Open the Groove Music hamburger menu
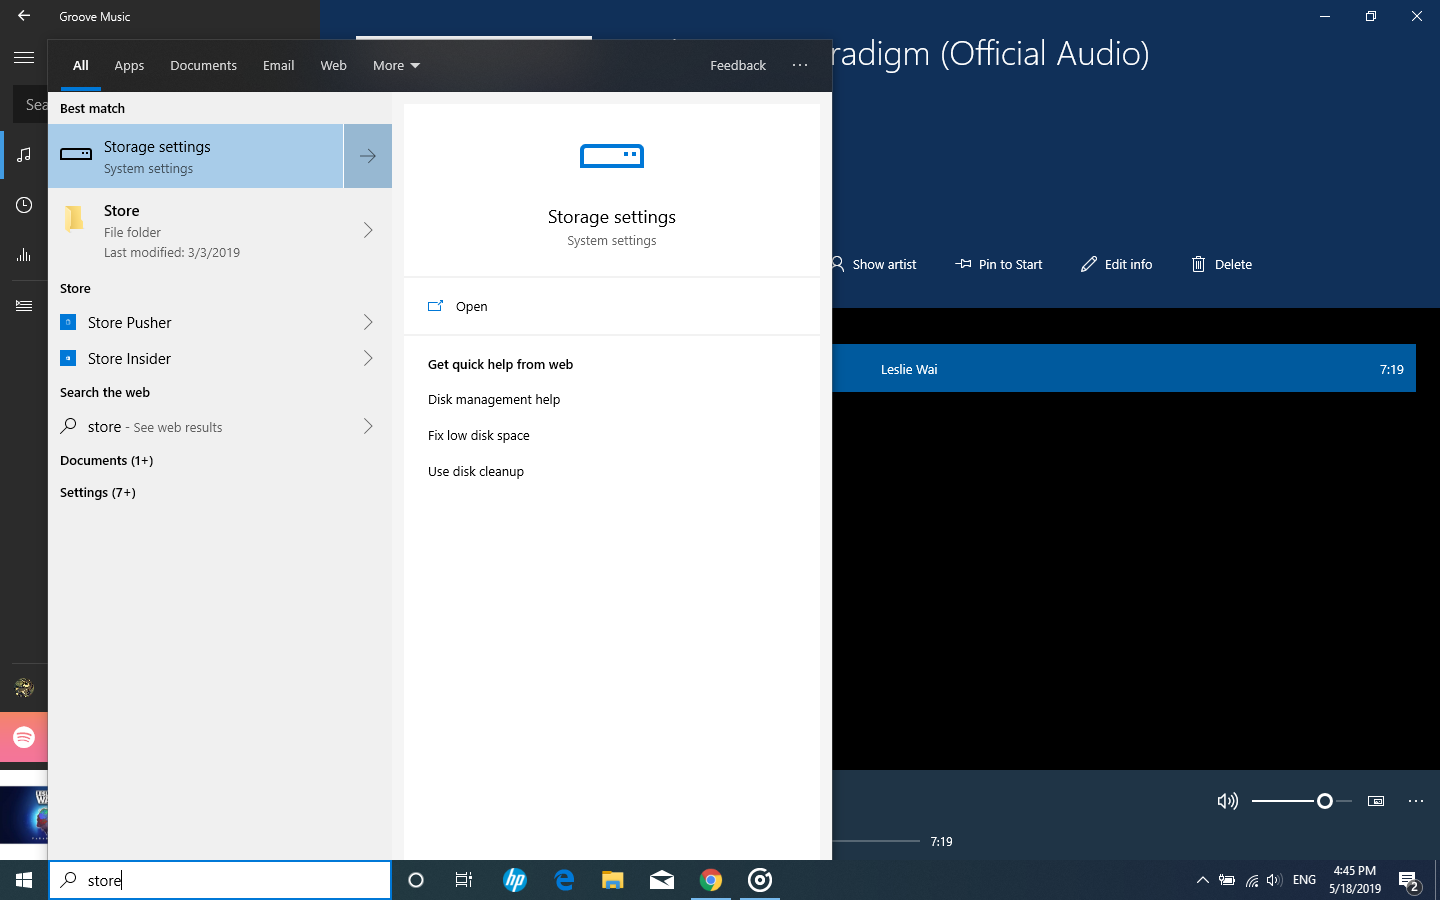Viewport: 1440px width, 900px height. tap(24, 58)
